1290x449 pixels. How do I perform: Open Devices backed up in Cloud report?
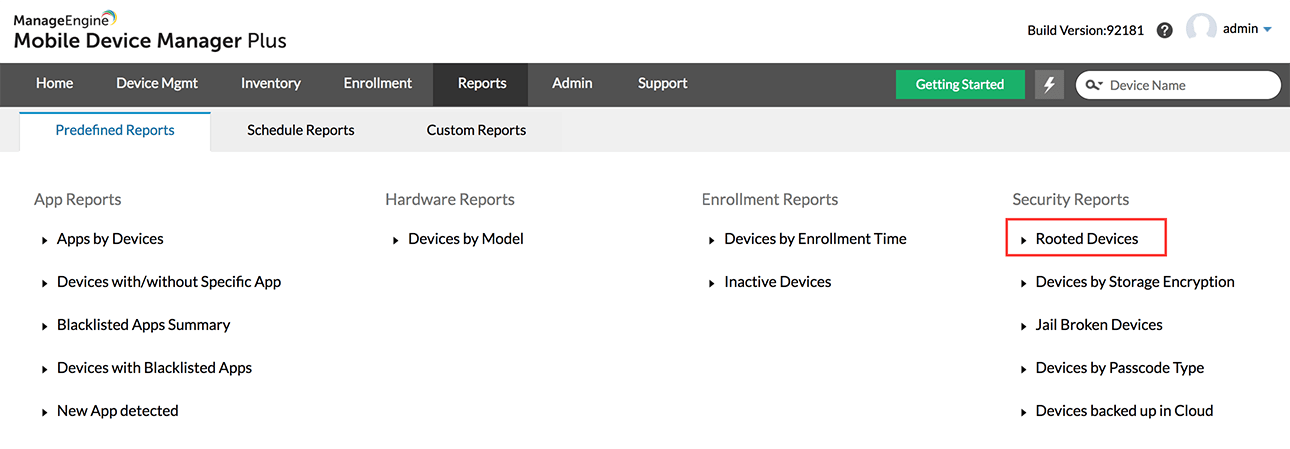tap(1125, 411)
